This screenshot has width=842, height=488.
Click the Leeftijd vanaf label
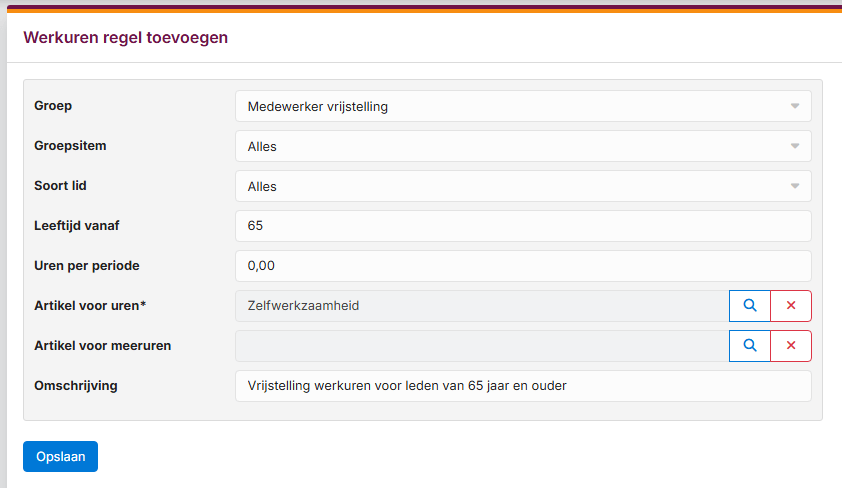[x=77, y=225]
